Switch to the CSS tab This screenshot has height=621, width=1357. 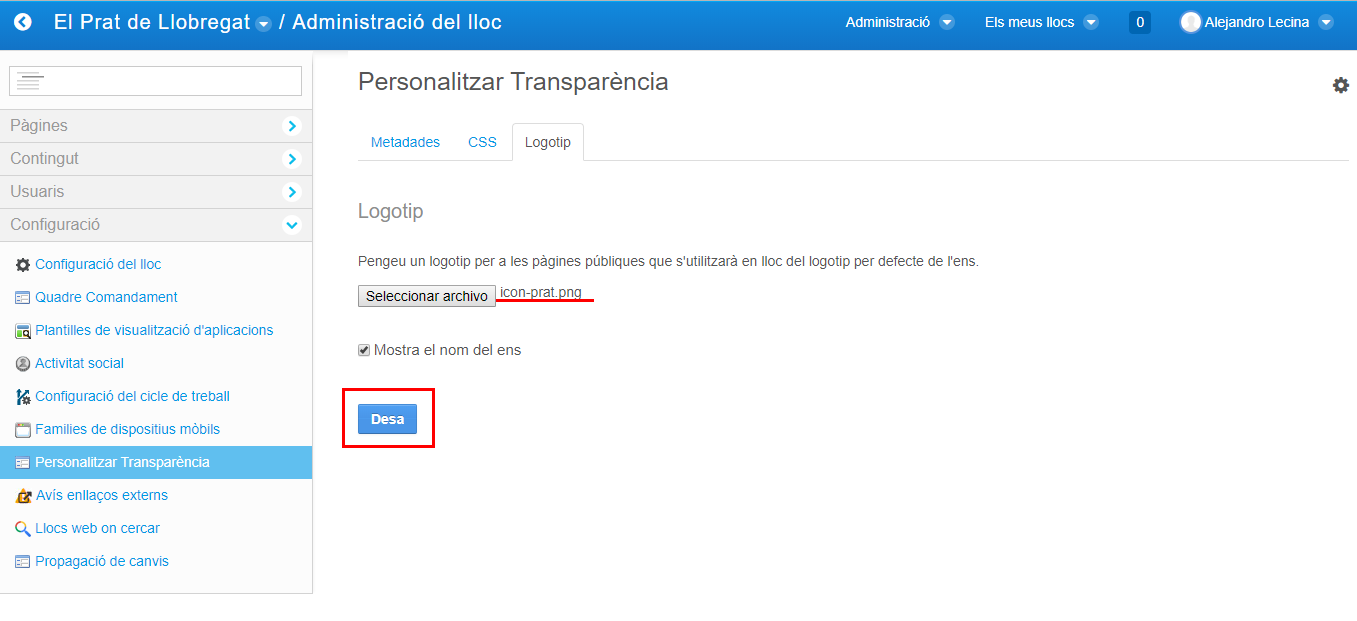pos(482,143)
